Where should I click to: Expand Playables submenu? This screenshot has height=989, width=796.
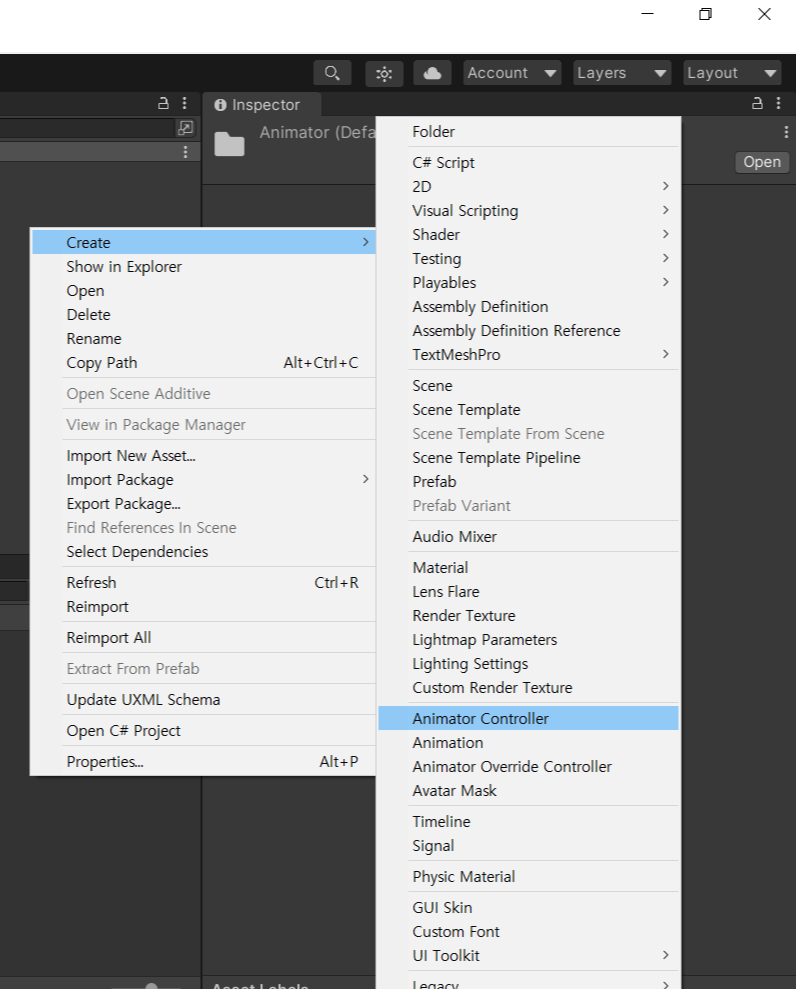click(x=529, y=283)
